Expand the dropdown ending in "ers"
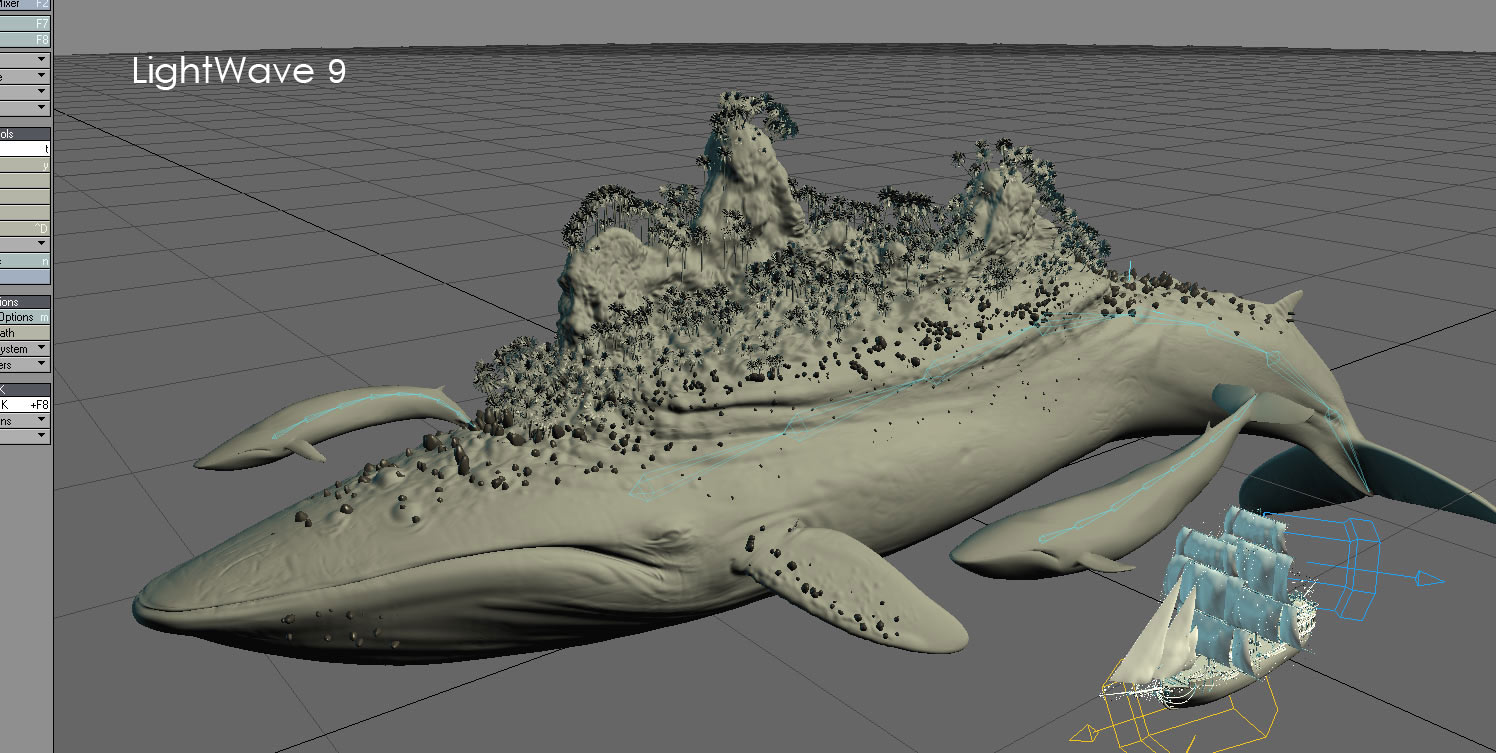 pyautogui.click(x=25, y=365)
